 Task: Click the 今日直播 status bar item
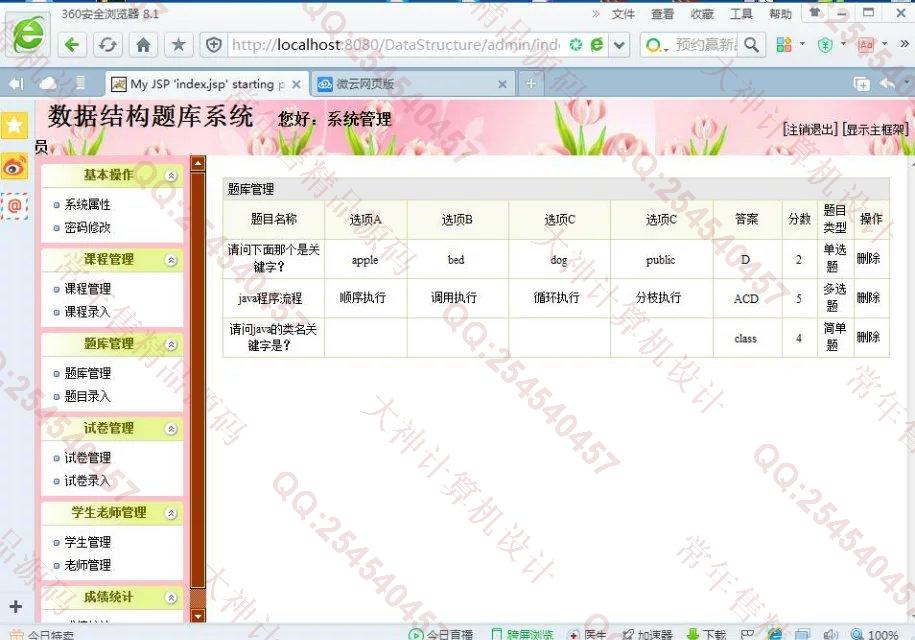pos(441,634)
